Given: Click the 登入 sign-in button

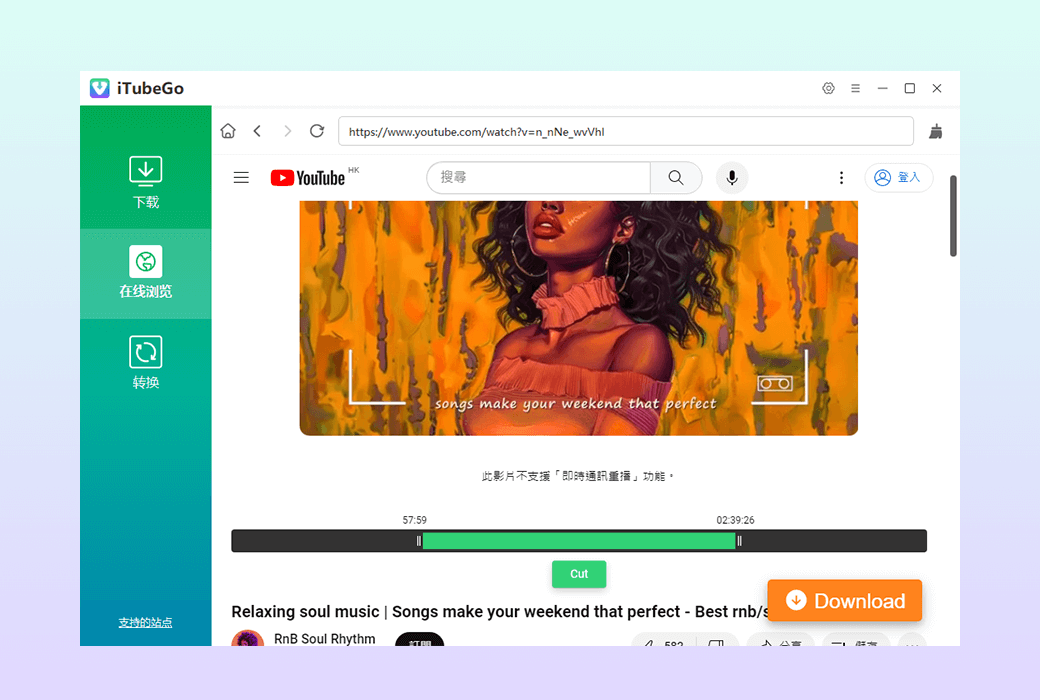Looking at the screenshot, I should pos(898,177).
